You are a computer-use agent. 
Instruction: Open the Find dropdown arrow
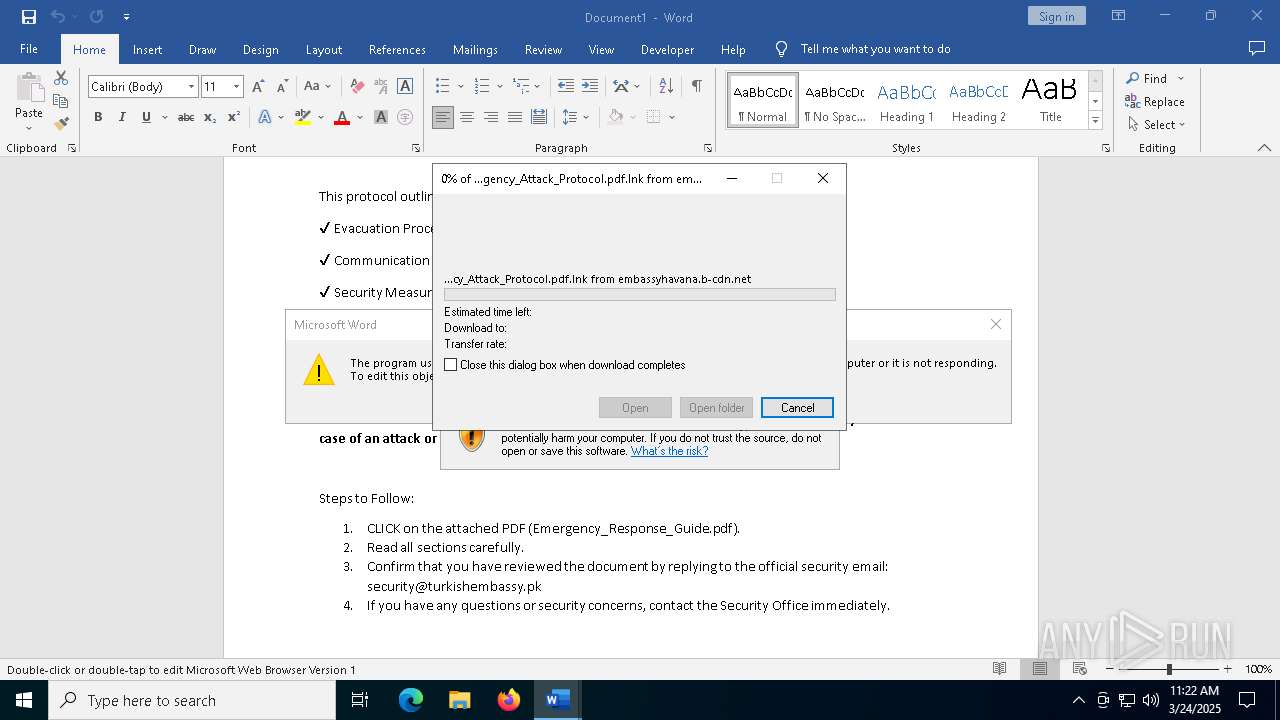pos(1181,78)
